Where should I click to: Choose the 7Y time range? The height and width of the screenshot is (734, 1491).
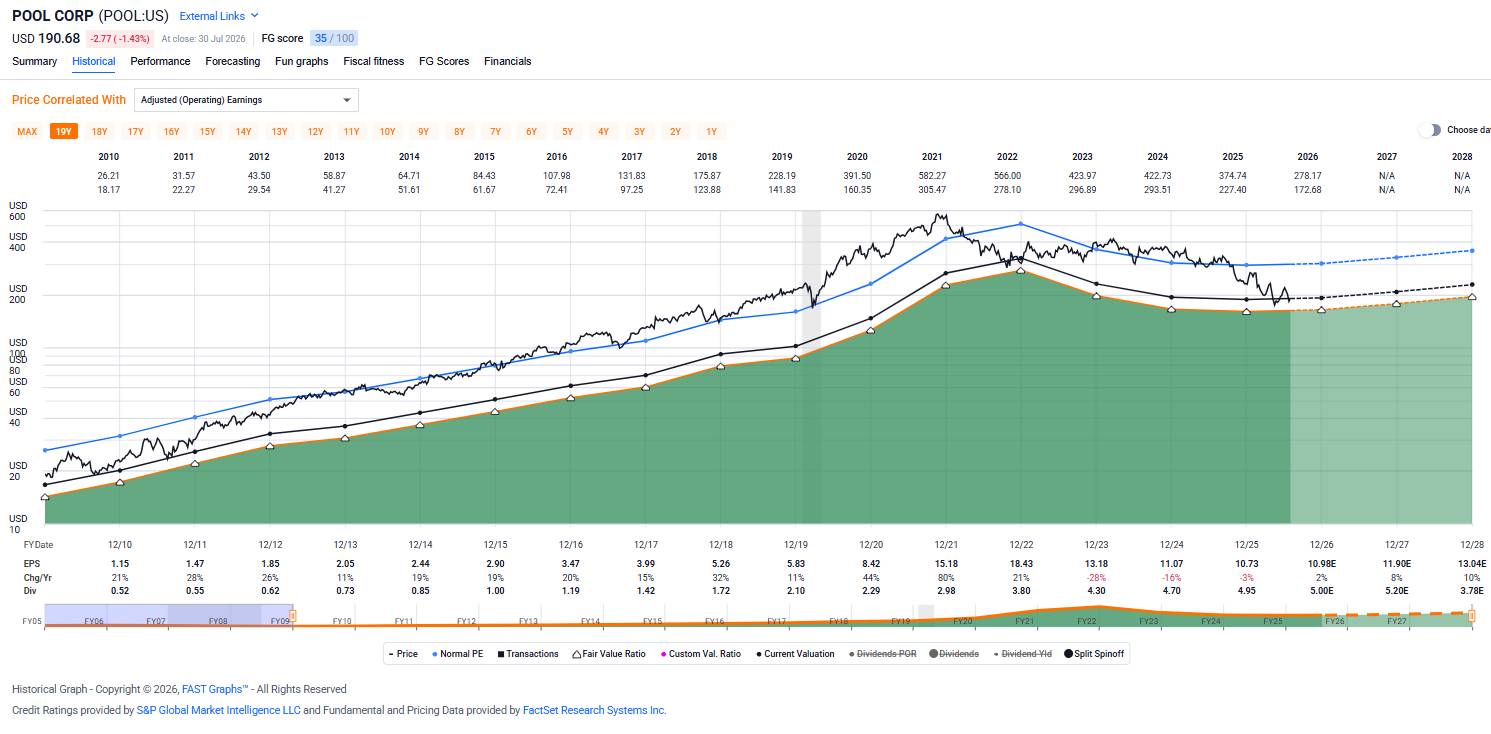pyautogui.click(x=496, y=131)
